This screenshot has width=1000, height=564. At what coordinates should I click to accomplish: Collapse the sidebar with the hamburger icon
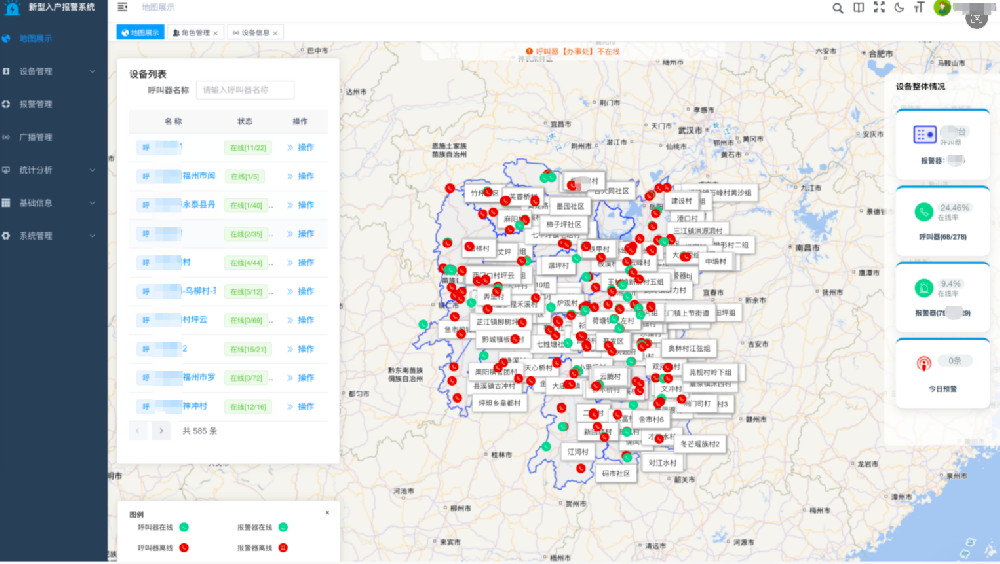click(122, 7)
